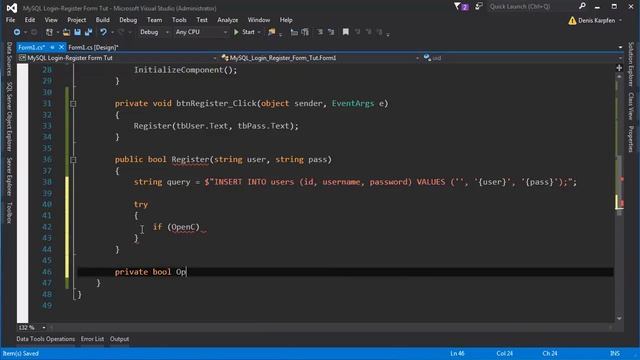Open the Data Tools Operations tab

point(46,339)
